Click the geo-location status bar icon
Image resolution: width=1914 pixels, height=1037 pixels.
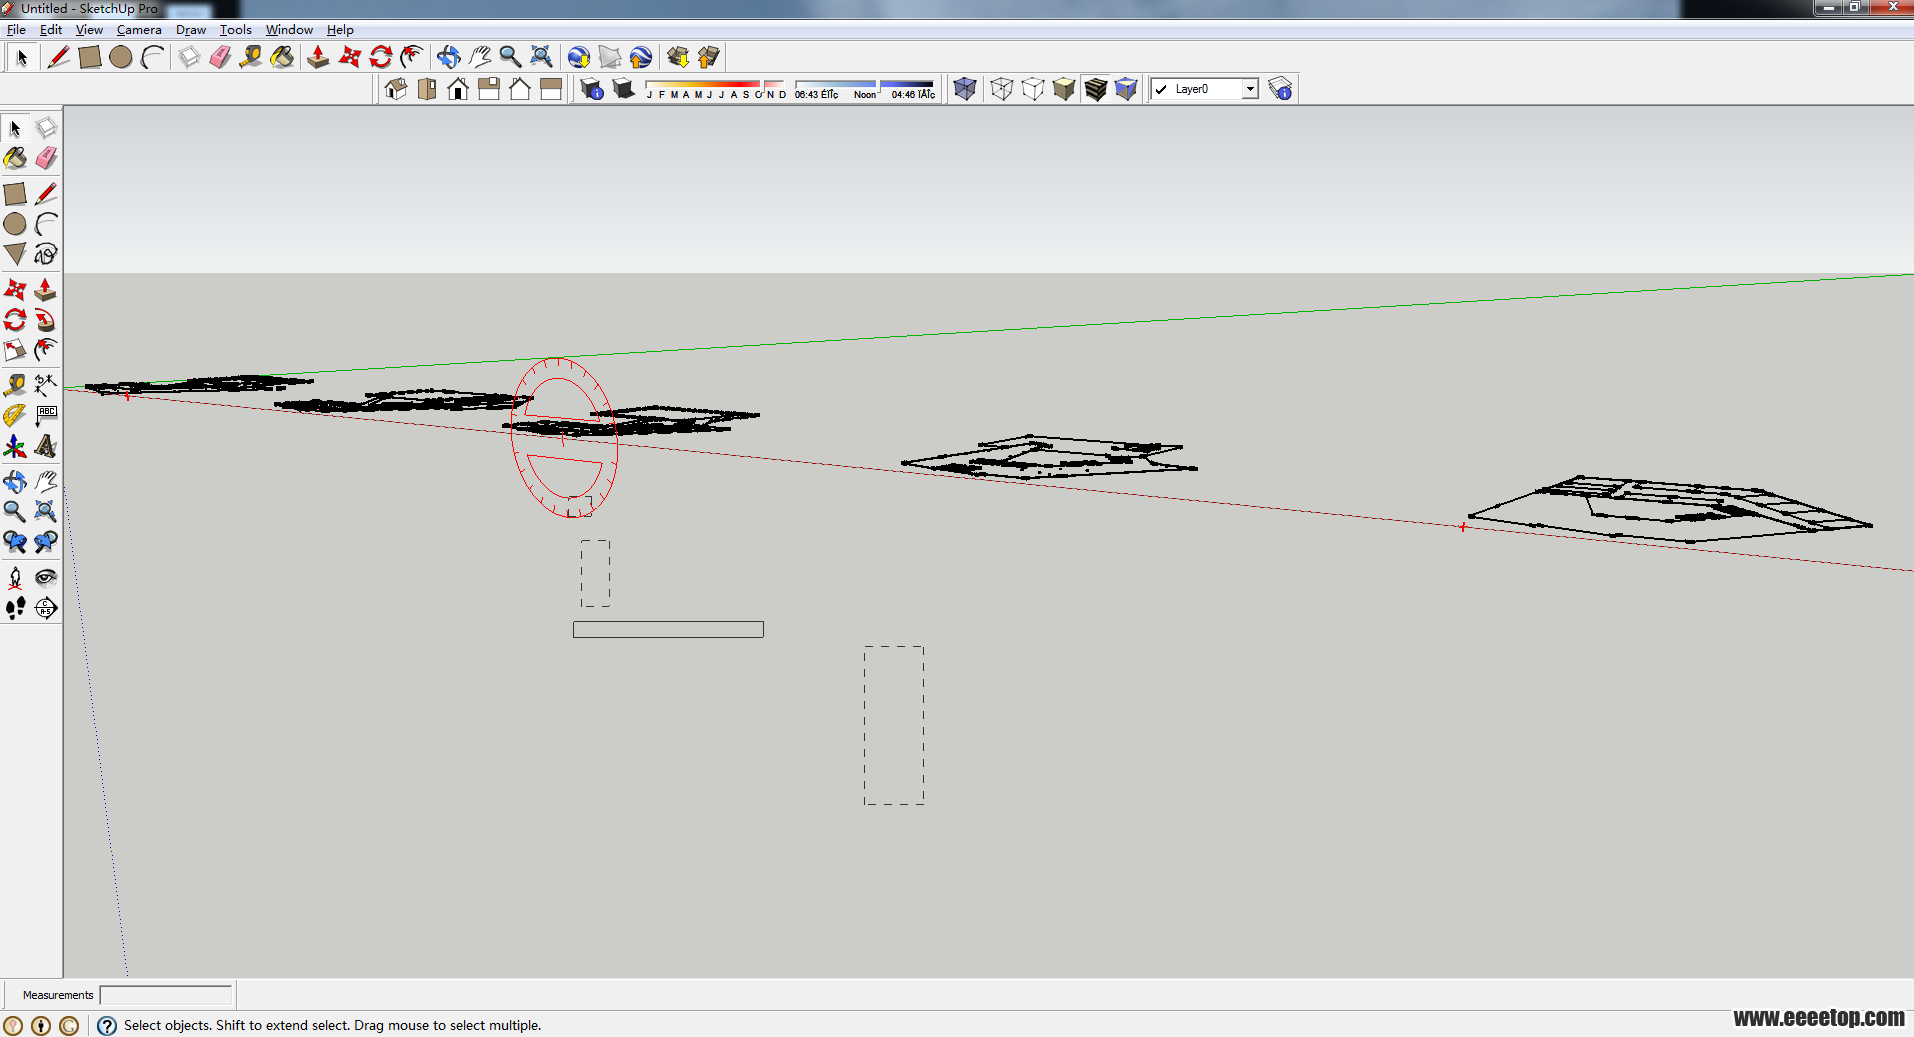tap(13, 1025)
